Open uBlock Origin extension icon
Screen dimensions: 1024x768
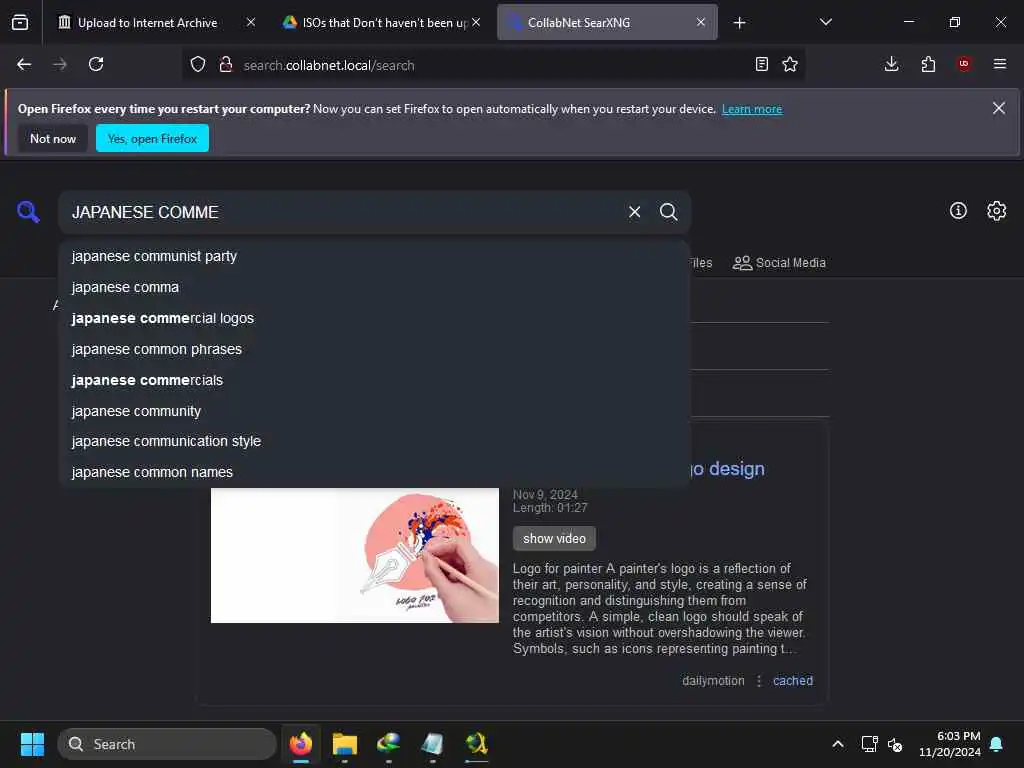coord(964,64)
